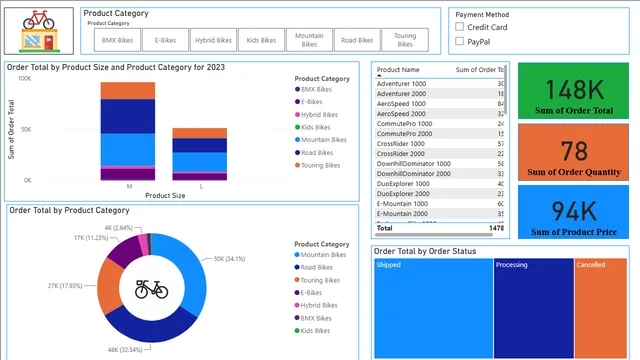The width and height of the screenshot is (640, 360).
Task: Click Road Bikes legend marker in bar chart
Action: pos(298,153)
